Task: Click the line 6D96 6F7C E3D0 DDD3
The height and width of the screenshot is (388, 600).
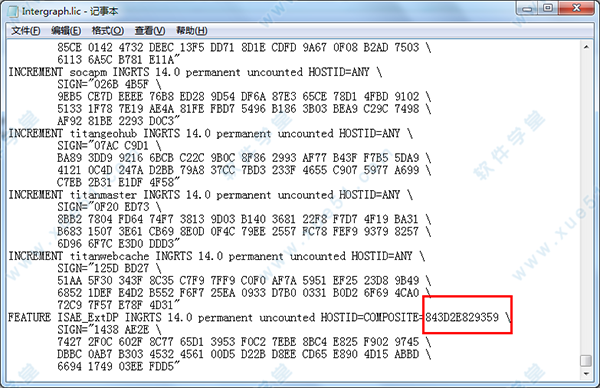Action: point(118,243)
